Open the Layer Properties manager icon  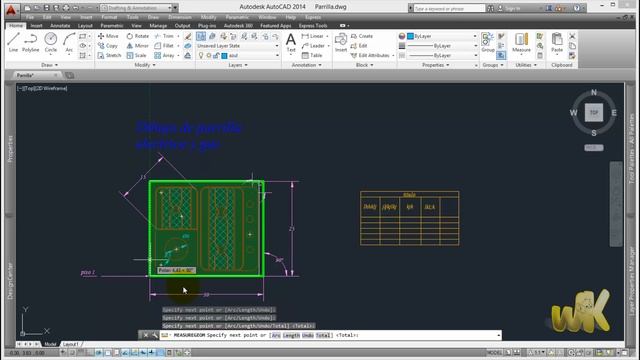point(201,36)
